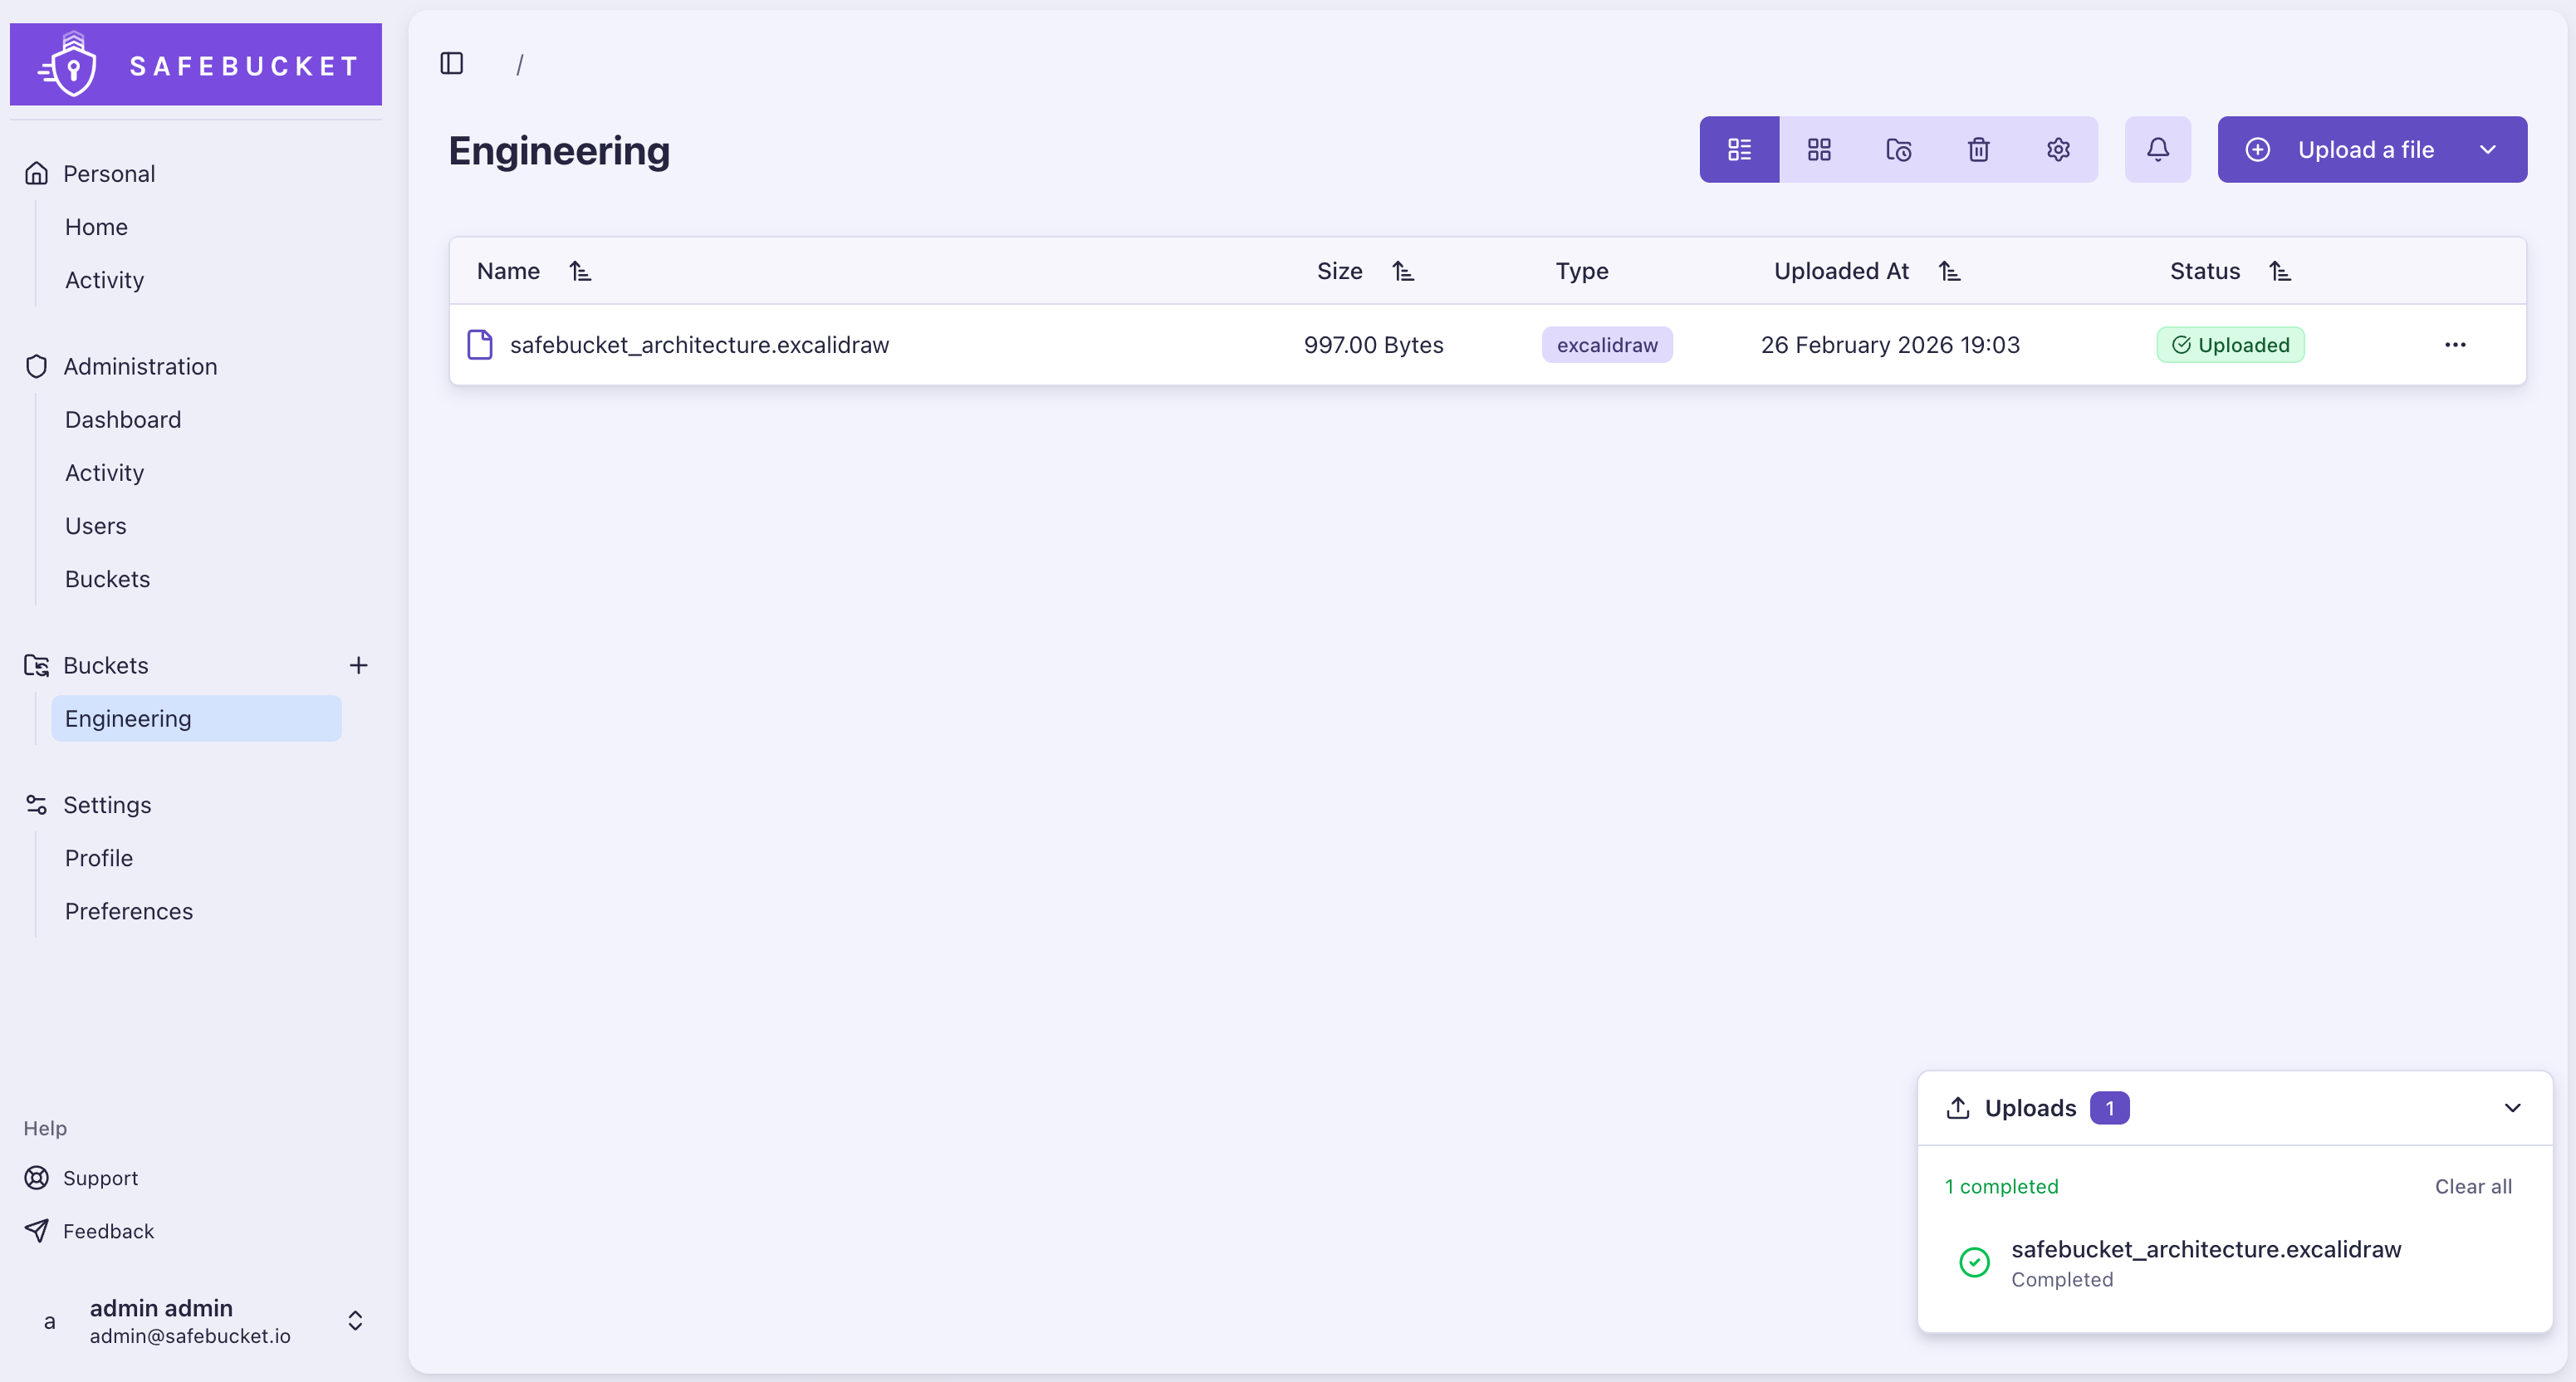Switch to grid view layout
The image size is (2576, 1382).
point(1818,150)
